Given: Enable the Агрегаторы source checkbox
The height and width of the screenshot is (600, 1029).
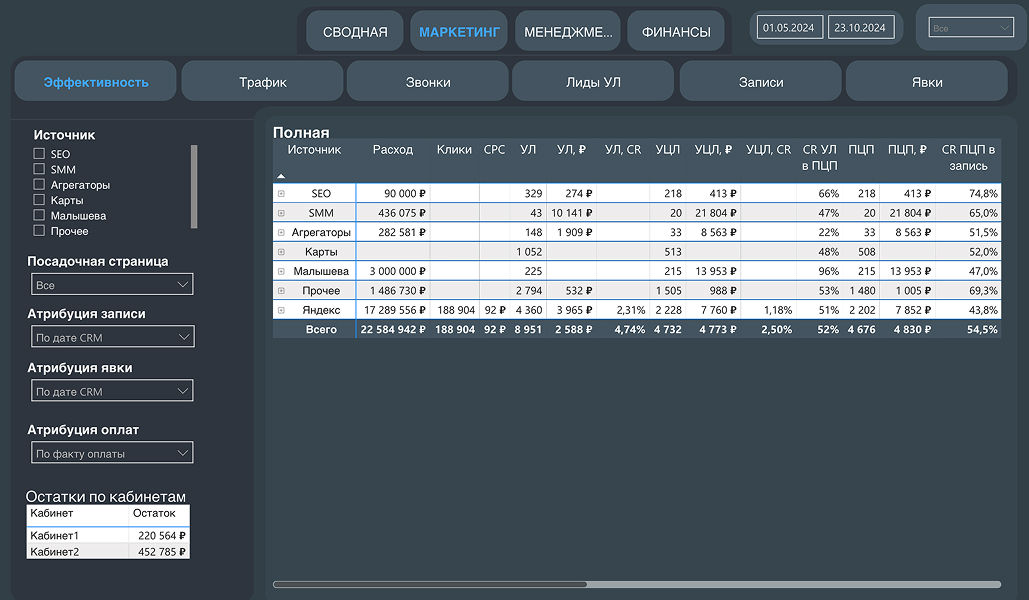Looking at the screenshot, I should pos(39,185).
